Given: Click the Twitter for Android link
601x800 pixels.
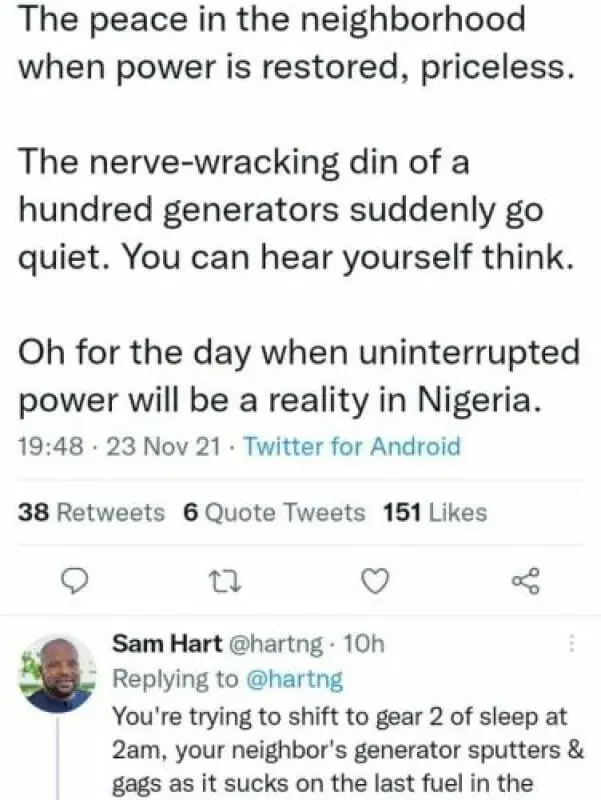Looking at the screenshot, I should (353, 447).
